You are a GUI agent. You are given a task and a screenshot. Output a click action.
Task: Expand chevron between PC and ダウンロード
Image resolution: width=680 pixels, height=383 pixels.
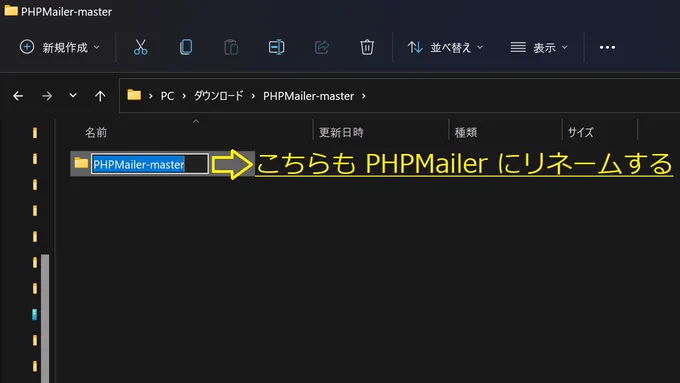point(184,96)
